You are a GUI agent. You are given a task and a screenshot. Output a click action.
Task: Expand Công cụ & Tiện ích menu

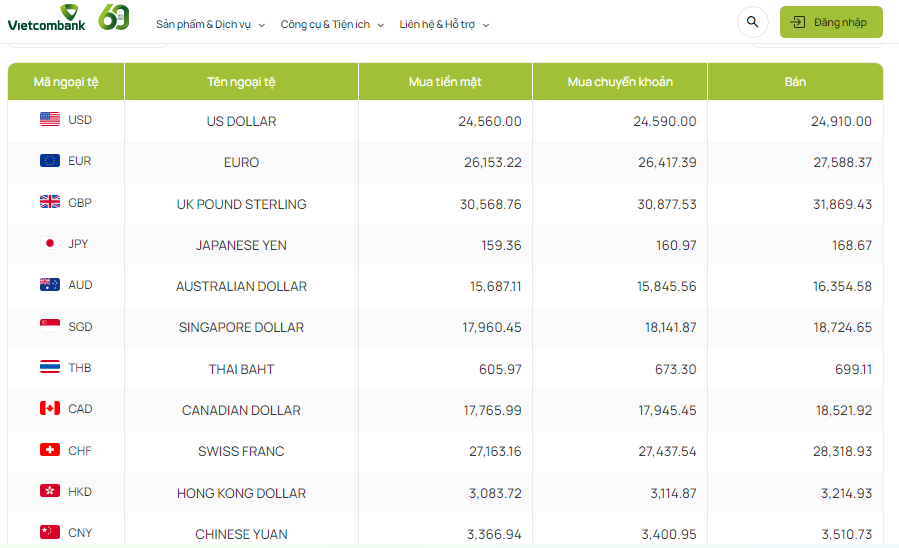[x=332, y=24]
